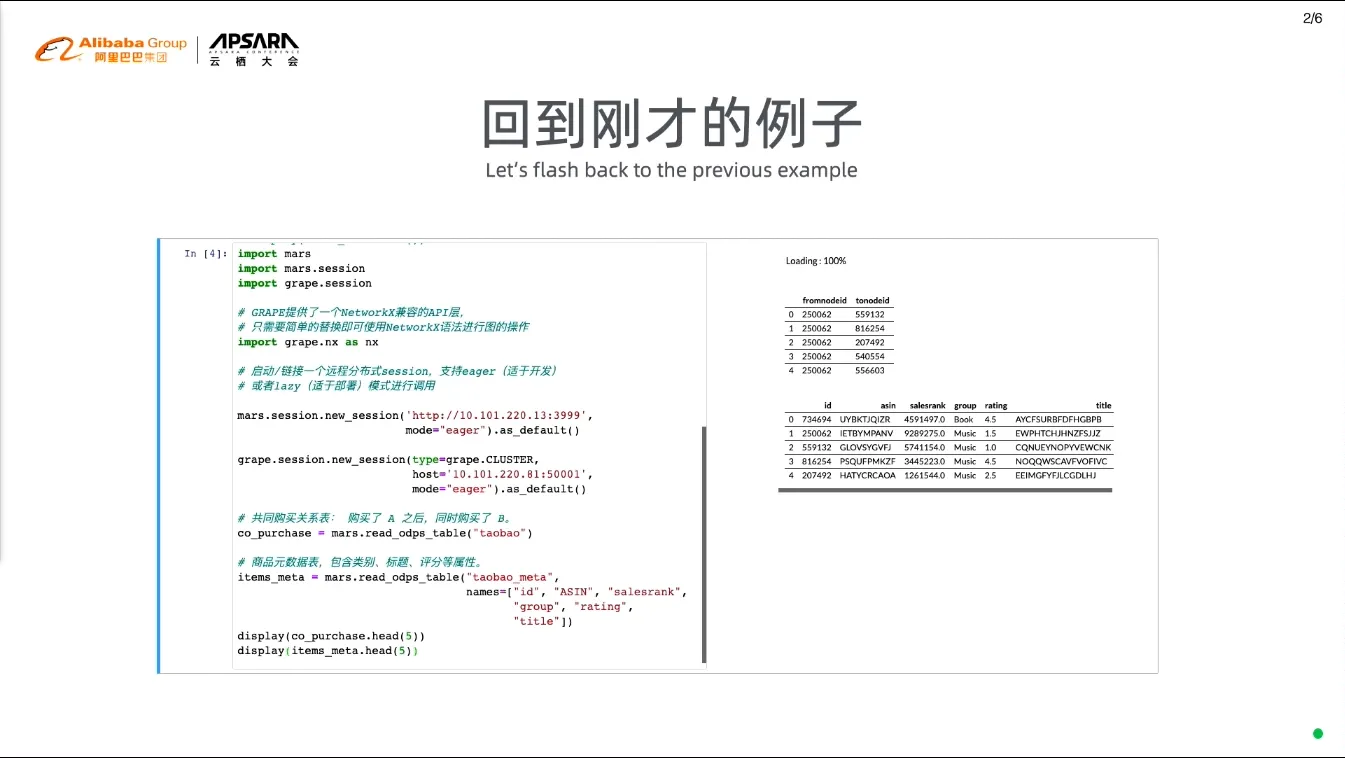Click the tonodeid cell 816254 in the first table

870,328
